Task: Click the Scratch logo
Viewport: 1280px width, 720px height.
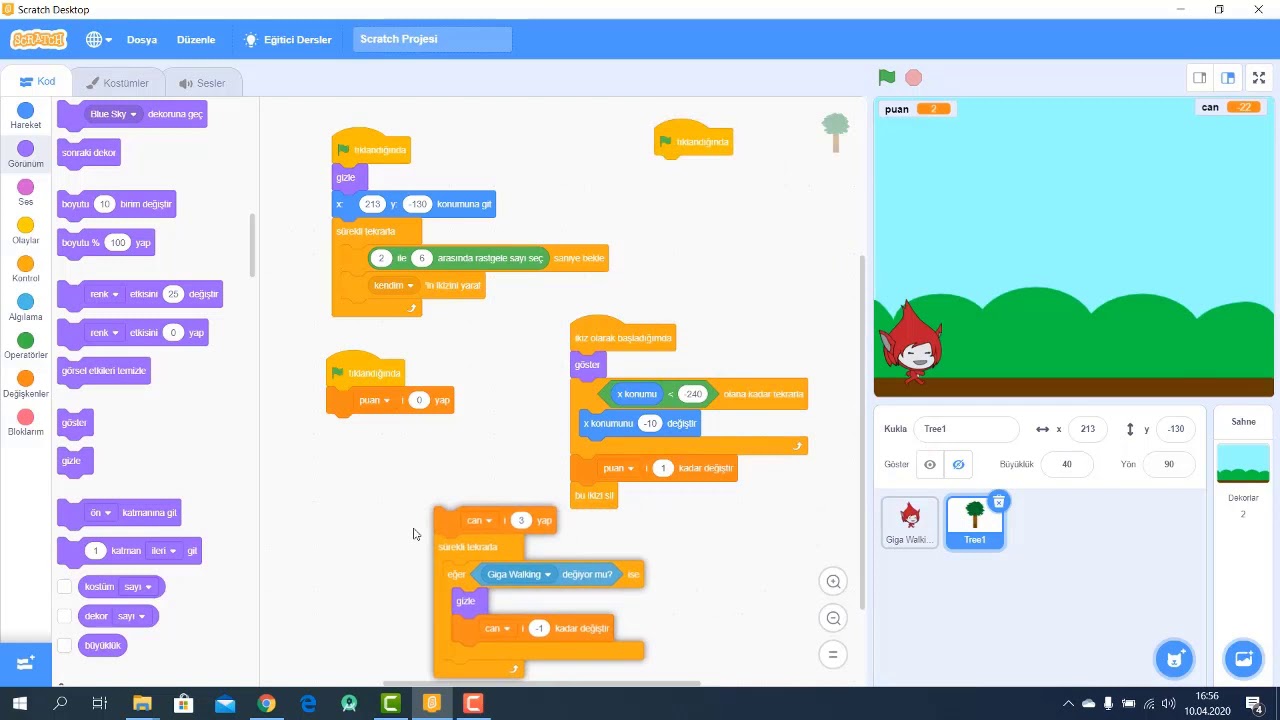Action: pyautogui.click(x=38, y=40)
